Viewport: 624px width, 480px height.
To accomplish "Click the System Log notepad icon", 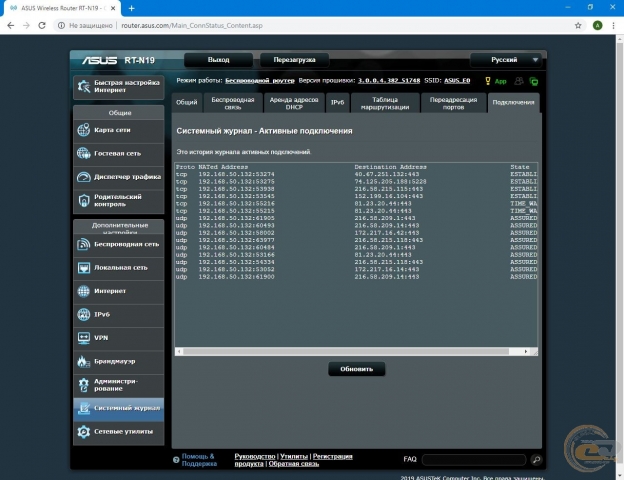I will 84,408.
